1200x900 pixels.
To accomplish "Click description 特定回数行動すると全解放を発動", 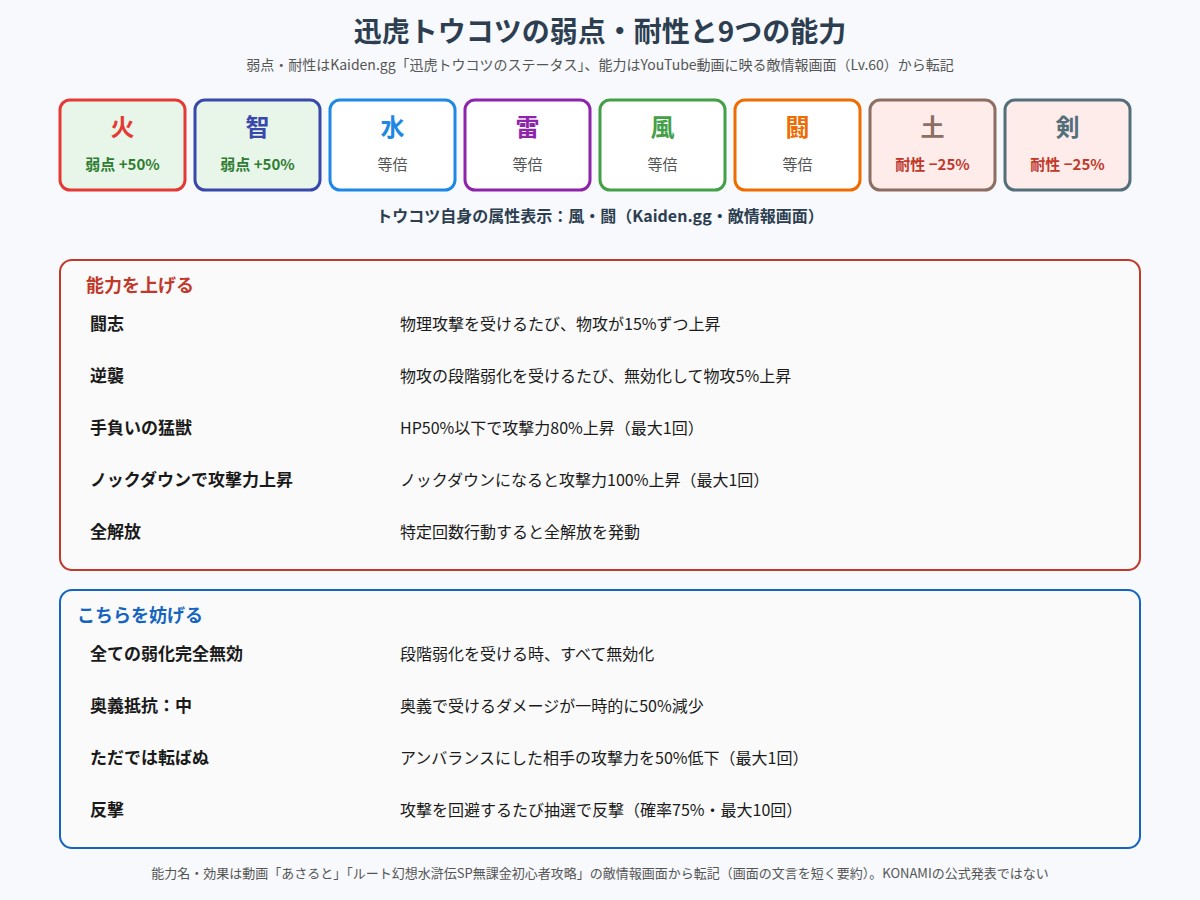I will 520,533.
